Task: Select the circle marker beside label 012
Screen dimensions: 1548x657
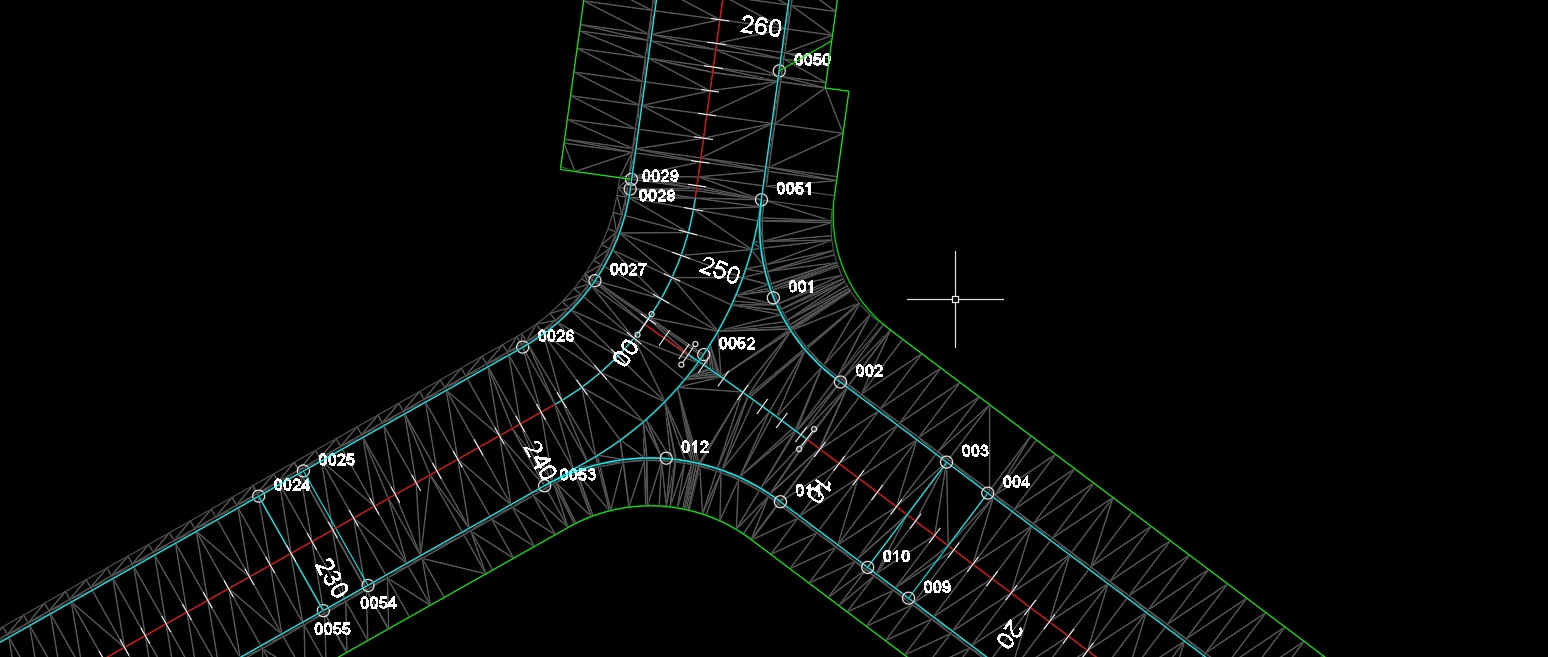Action: coord(666,458)
